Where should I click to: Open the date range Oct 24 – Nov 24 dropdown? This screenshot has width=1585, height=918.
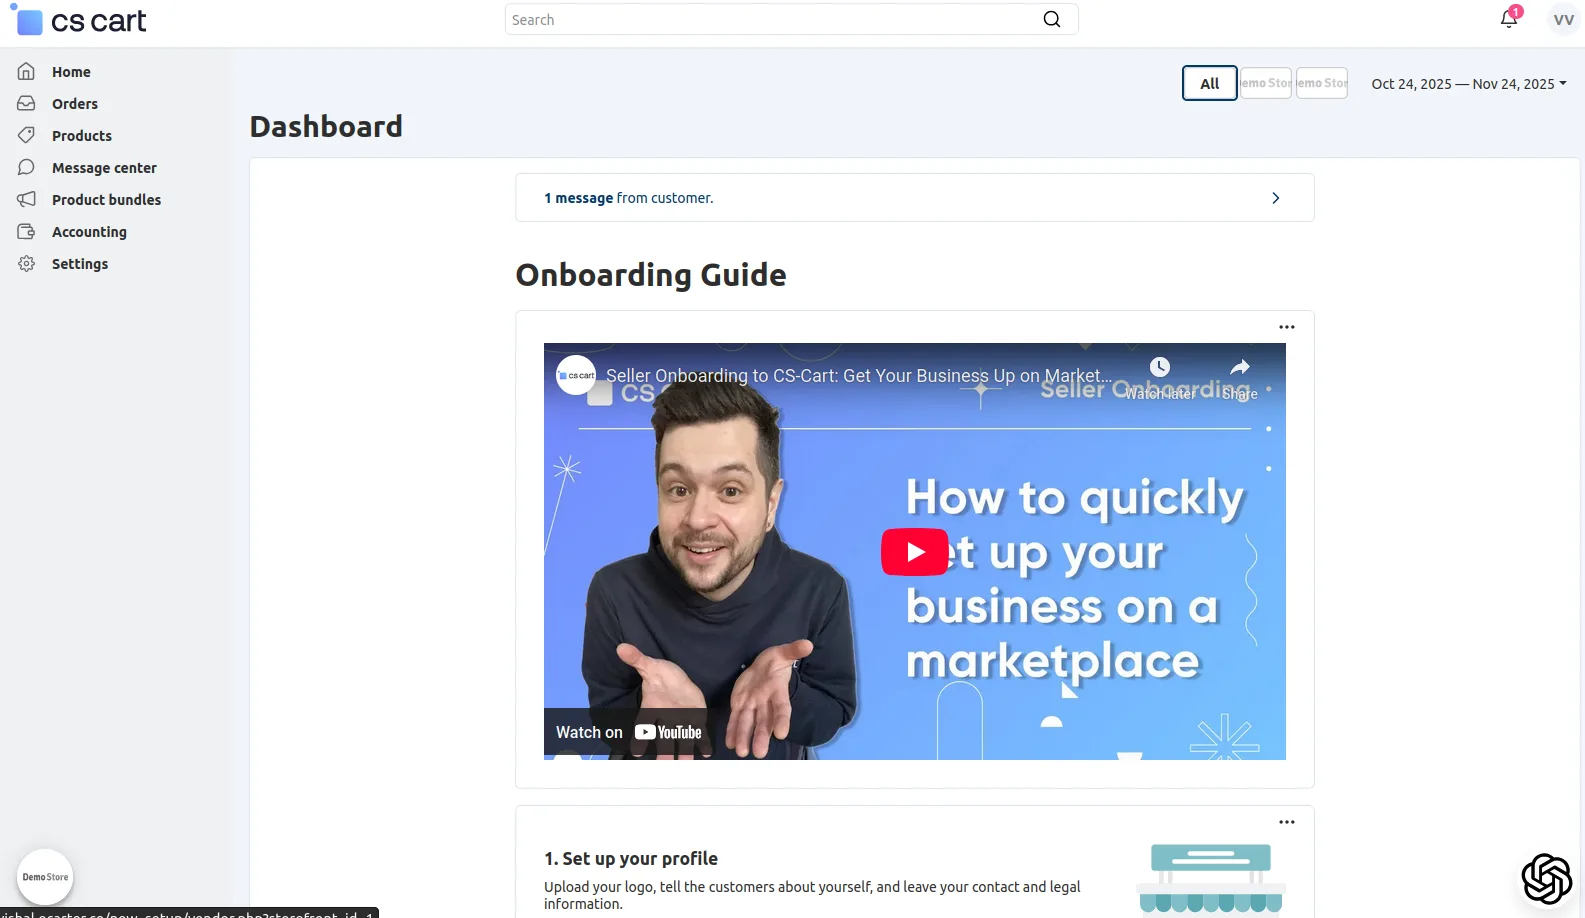(1469, 84)
